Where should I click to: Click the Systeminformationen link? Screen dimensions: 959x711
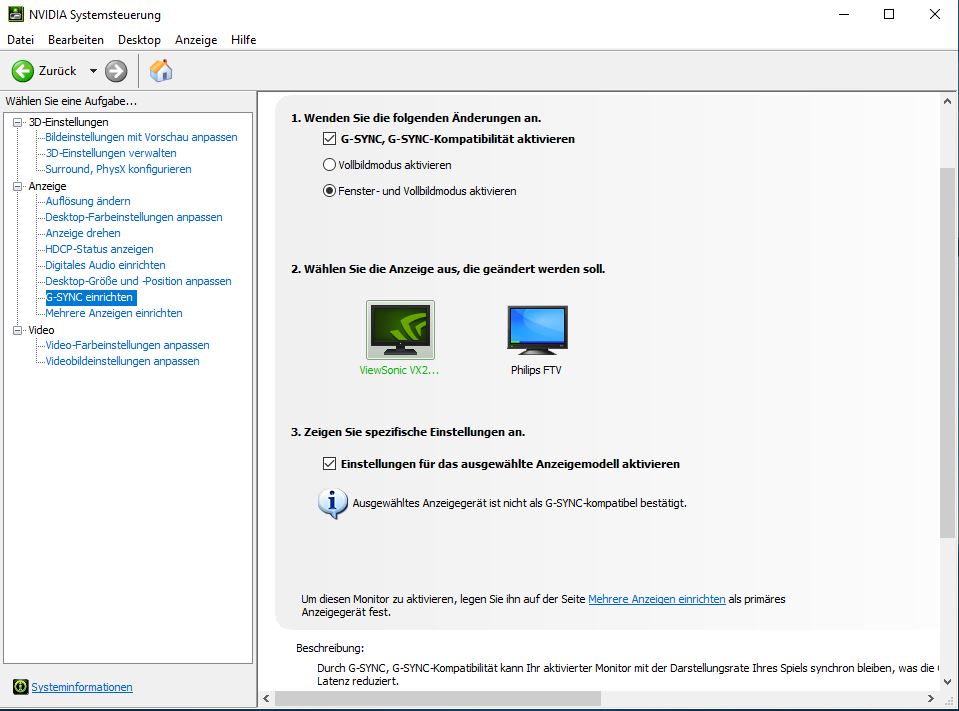click(x=80, y=687)
